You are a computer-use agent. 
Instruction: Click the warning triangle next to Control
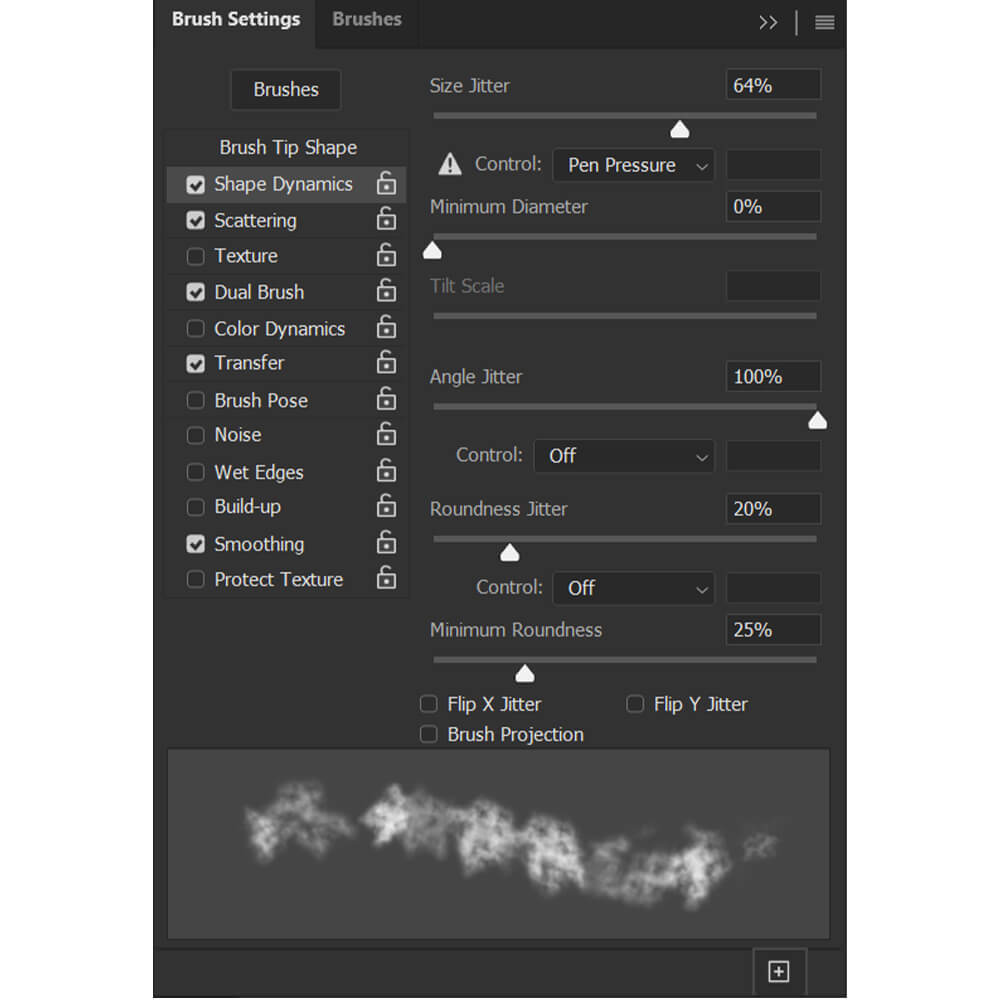[450, 165]
